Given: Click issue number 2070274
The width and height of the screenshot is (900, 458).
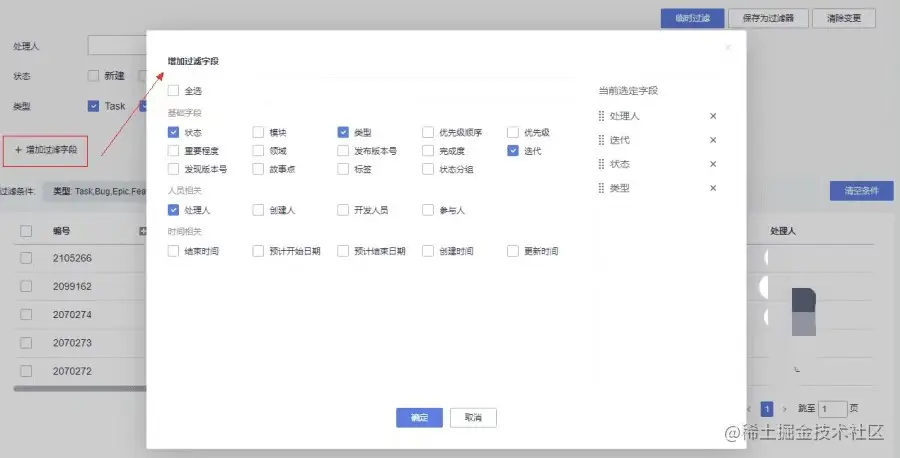Looking at the screenshot, I should 72,315.
